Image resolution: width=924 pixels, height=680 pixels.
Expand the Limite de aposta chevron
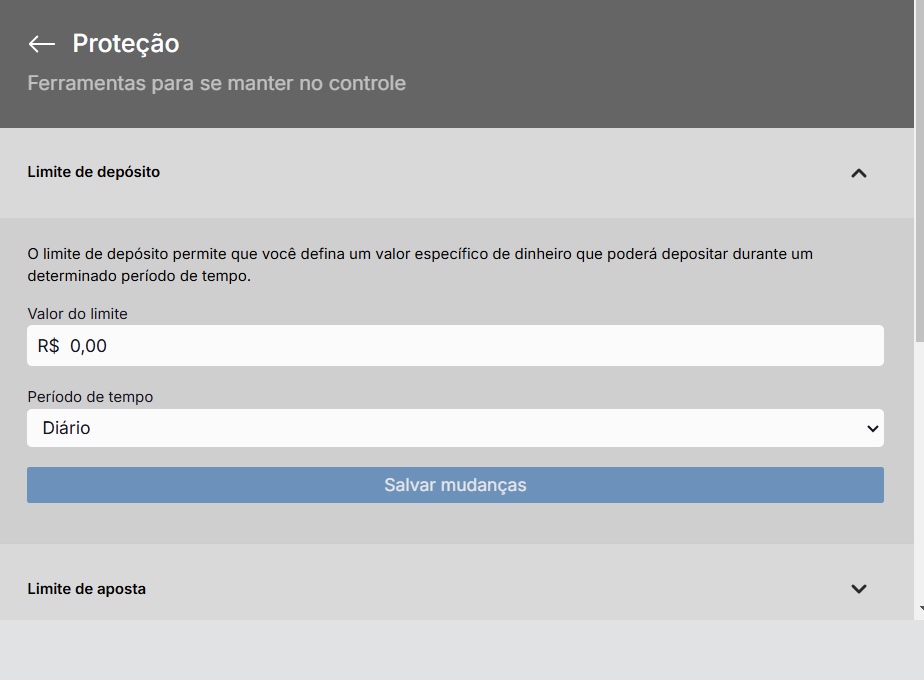click(858, 589)
